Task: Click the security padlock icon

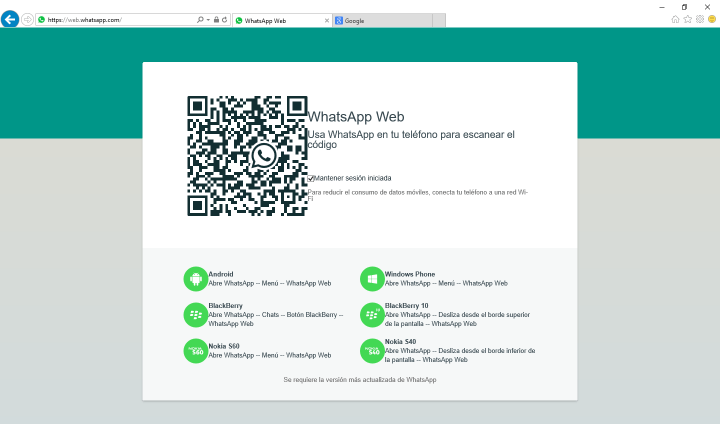Action: pyautogui.click(x=216, y=20)
